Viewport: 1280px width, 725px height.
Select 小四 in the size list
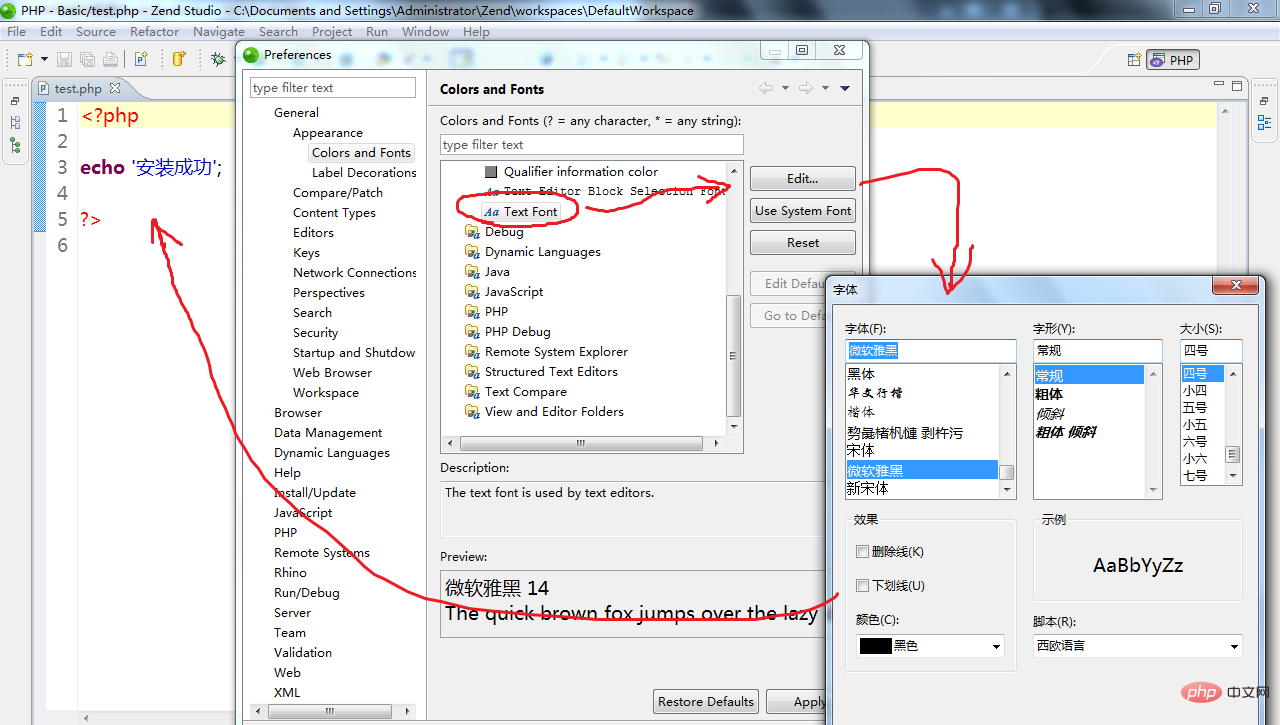coord(1195,391)
